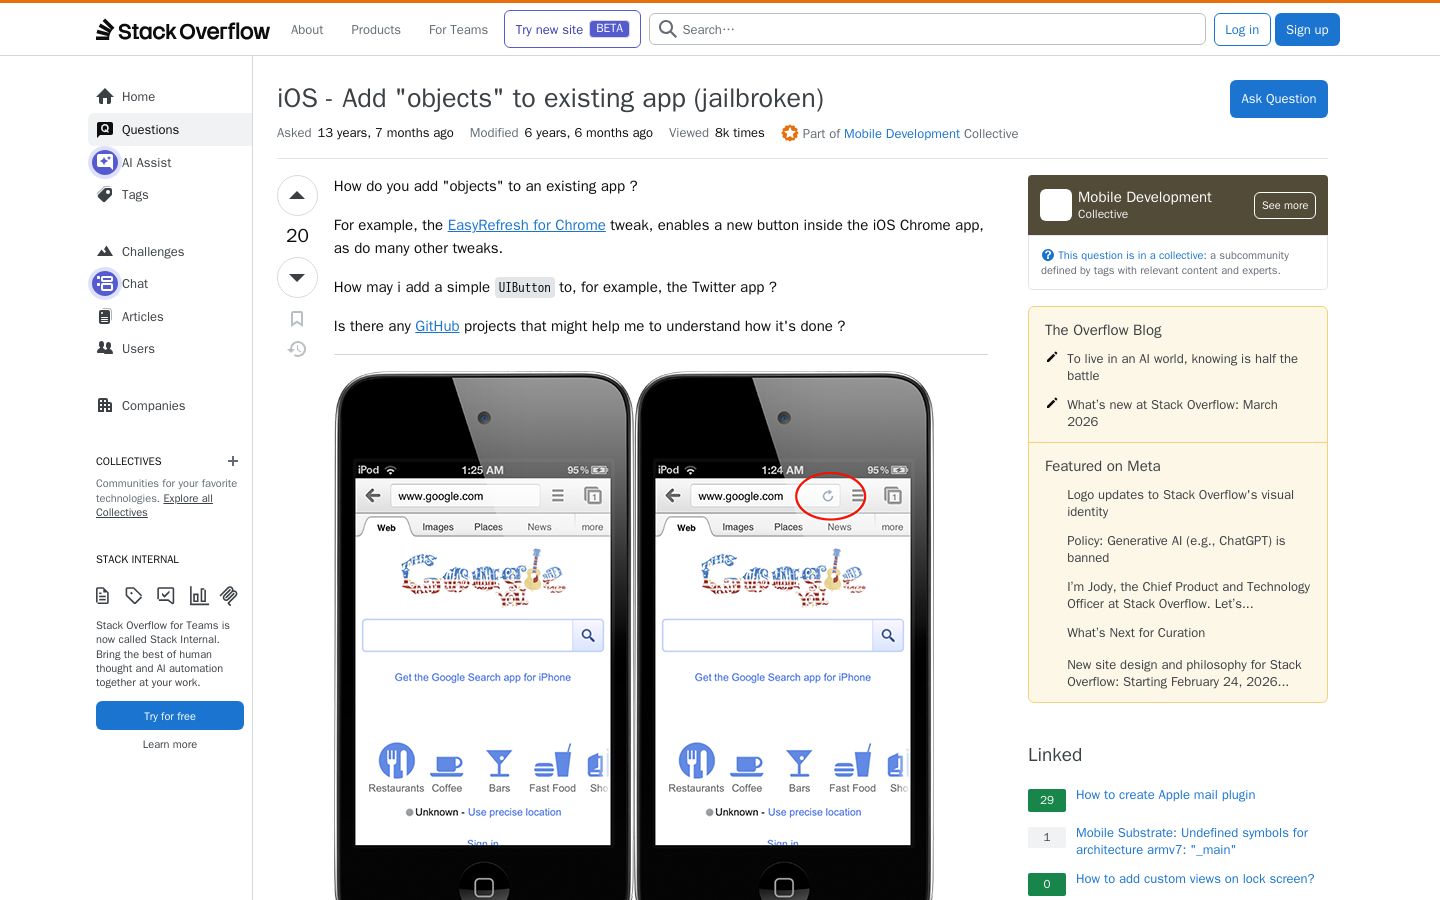Click the Try new site BETA button

point(572,29)
